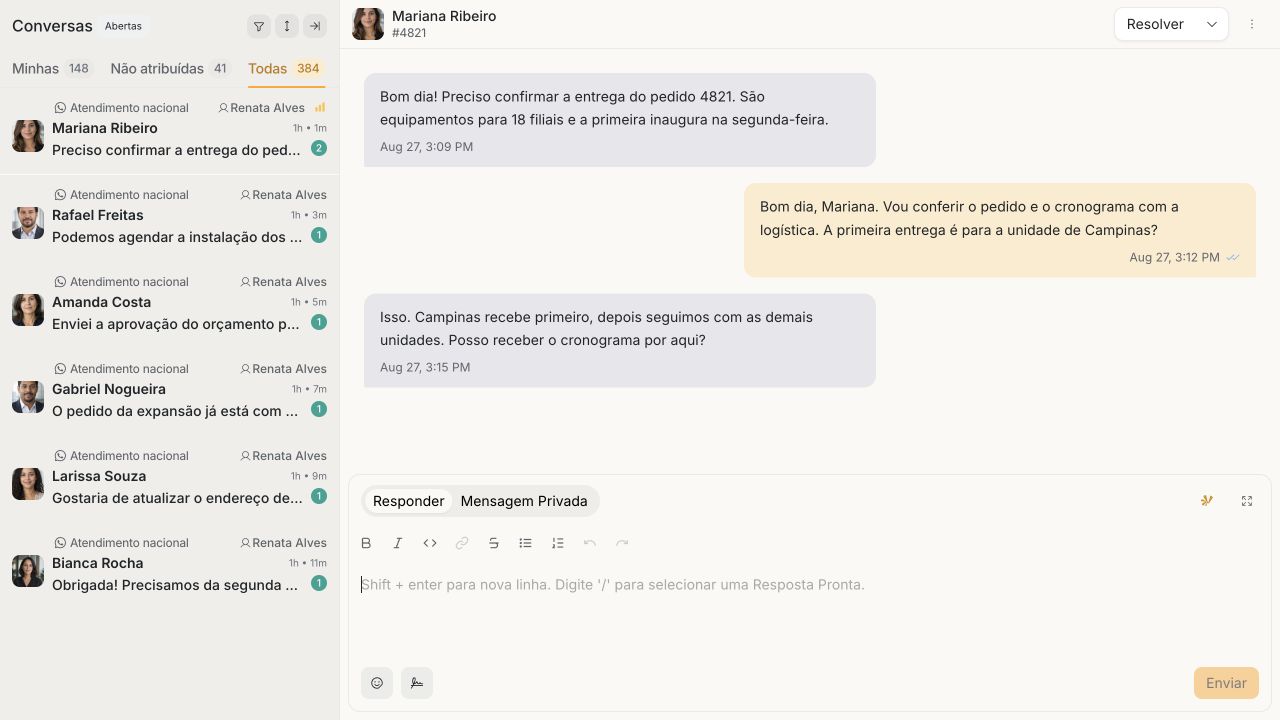The width and height of the screenshot is (1280, 720).
Task: Insert a bulleted list
Action: tap(526, 543)
